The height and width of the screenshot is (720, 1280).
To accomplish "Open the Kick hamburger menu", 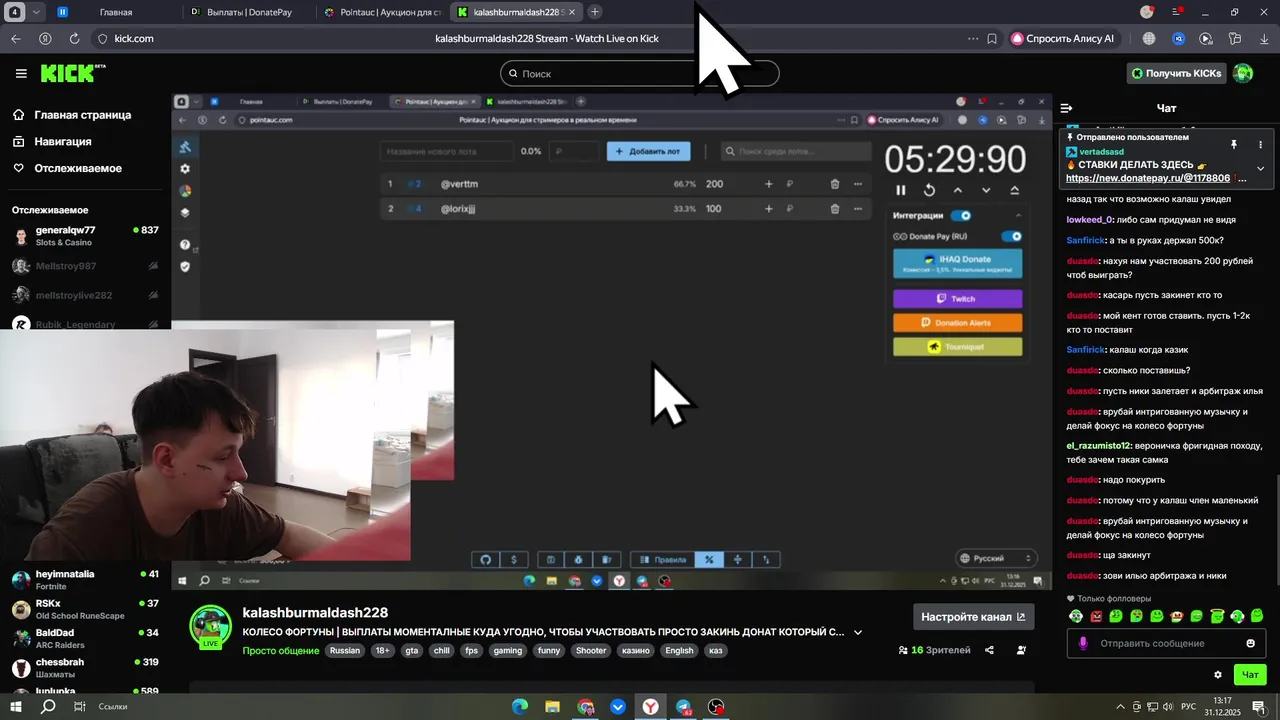I will [21, 73].
